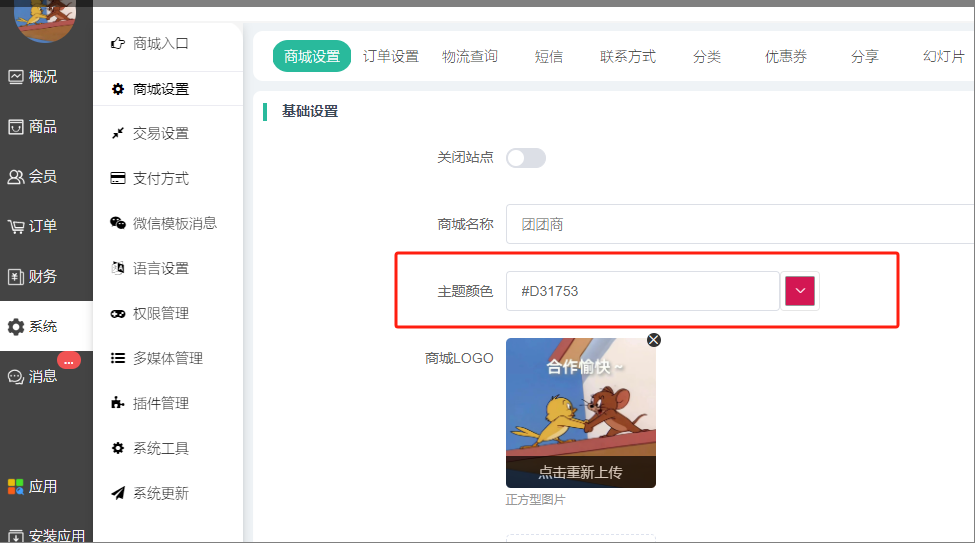975x543 pixels.
Task: Click the 应用 apps grid icon
Action: click(16, 487)
